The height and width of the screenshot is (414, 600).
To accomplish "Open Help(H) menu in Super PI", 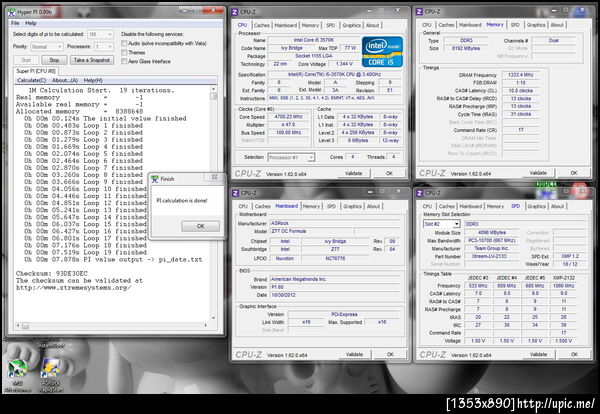I will (93, 80).
